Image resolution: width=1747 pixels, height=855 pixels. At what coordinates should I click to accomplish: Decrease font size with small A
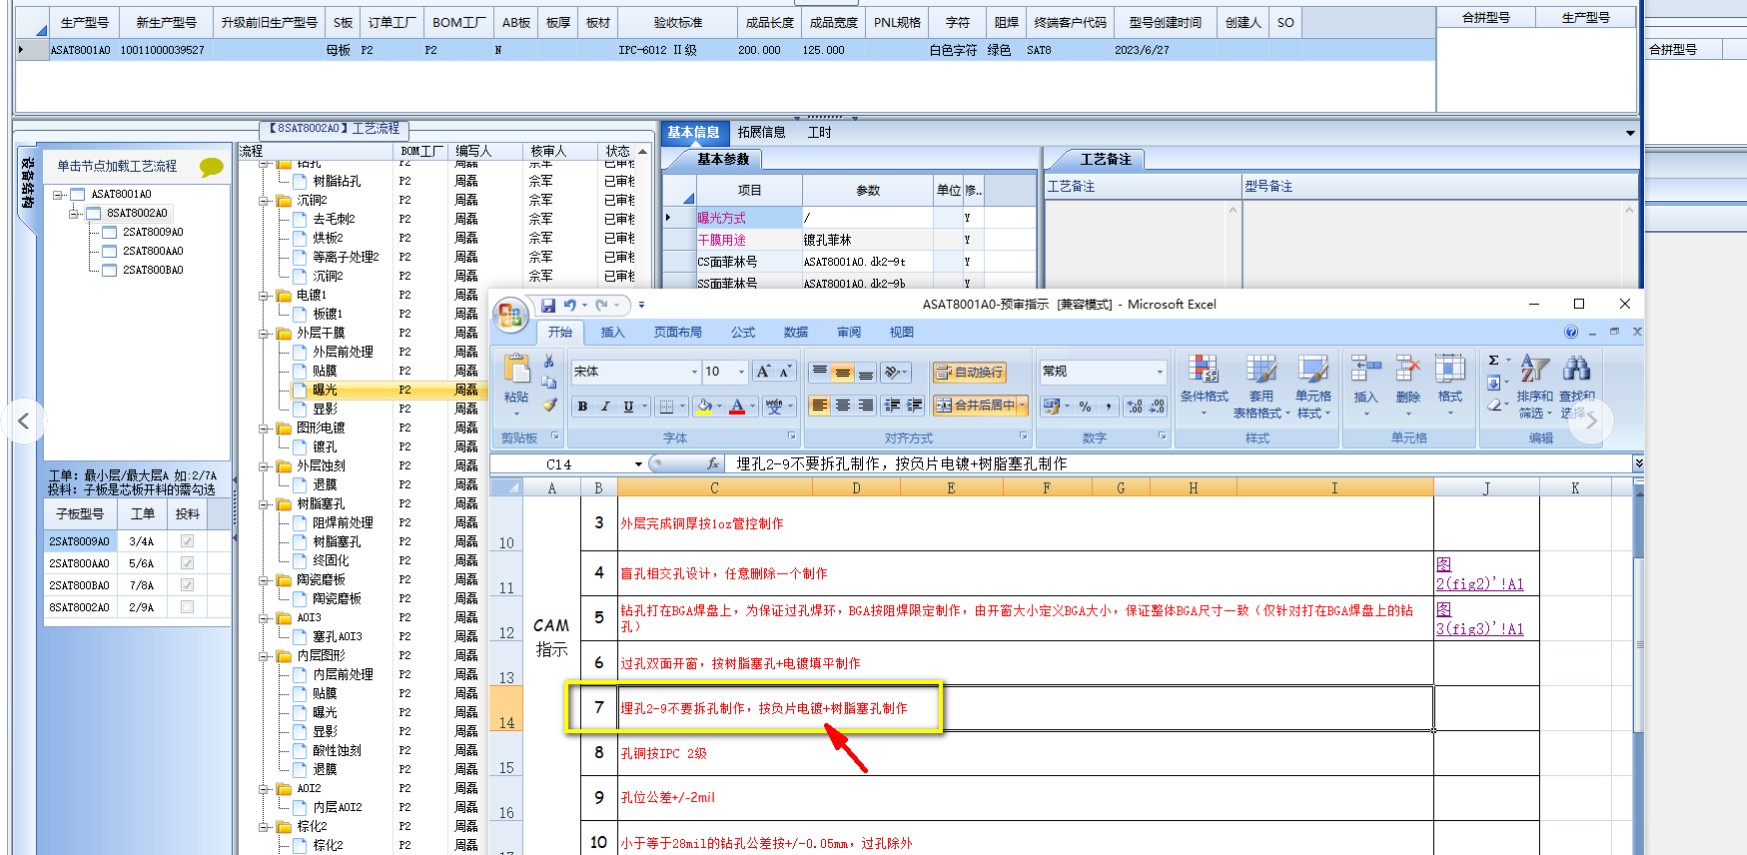coord(785,372)
